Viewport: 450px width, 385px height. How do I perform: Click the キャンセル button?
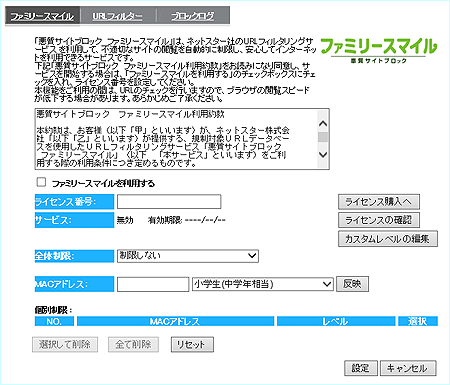[x=408, y=368]
